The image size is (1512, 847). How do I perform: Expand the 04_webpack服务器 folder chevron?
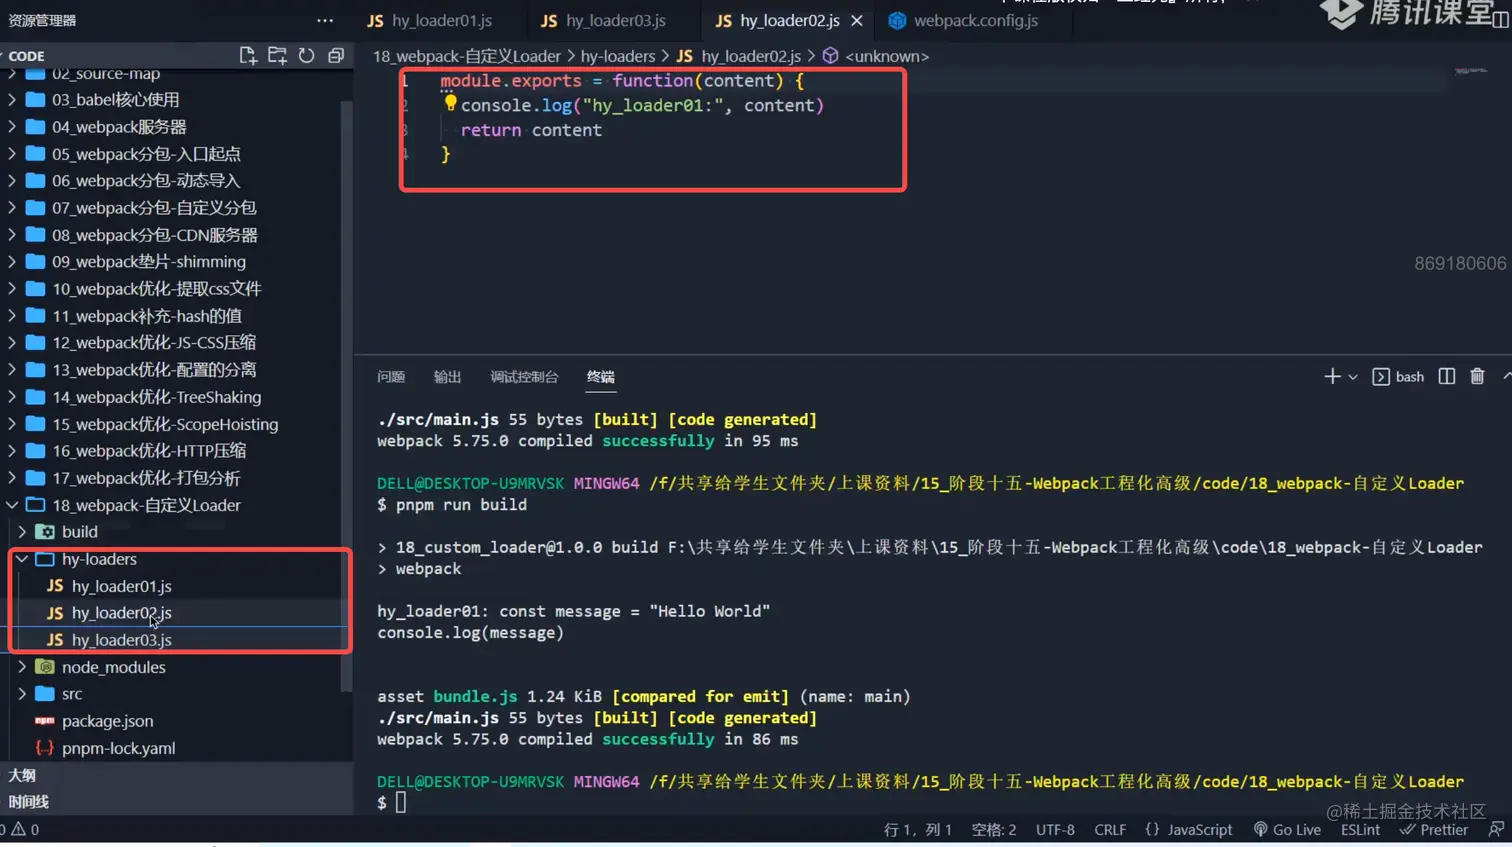pyautogui.click(x=12, y=127)
